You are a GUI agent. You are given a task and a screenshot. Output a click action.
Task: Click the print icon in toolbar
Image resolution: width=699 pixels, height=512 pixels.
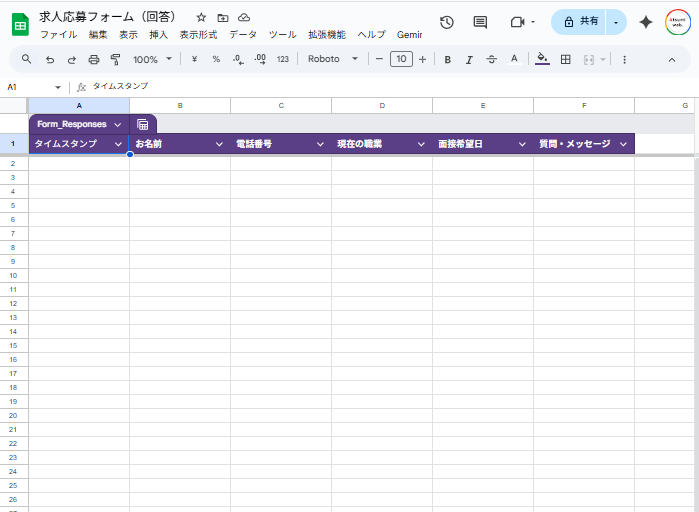coord(93,59)
